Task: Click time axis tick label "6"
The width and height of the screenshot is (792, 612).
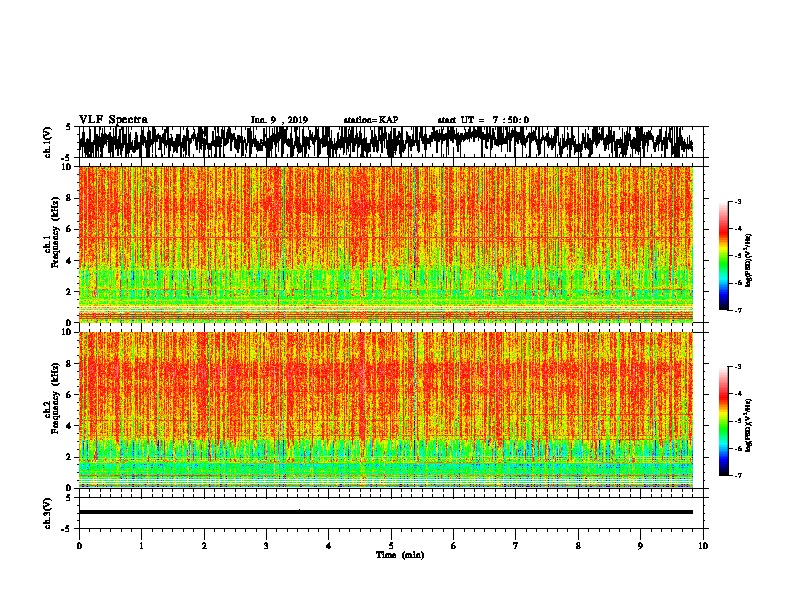Action: click(x=454, y=546)
